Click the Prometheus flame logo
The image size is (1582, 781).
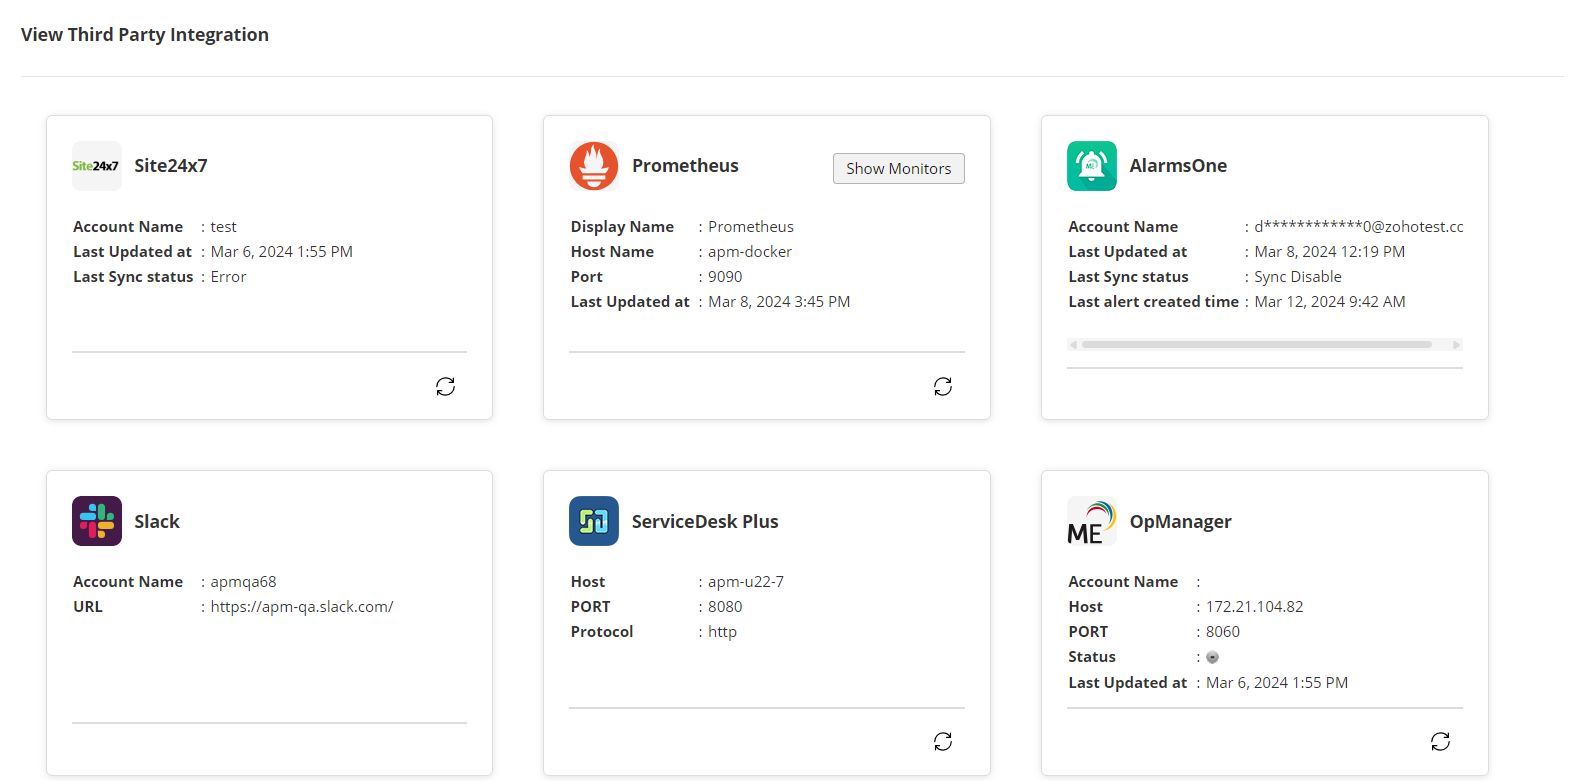tap(594, 166)
